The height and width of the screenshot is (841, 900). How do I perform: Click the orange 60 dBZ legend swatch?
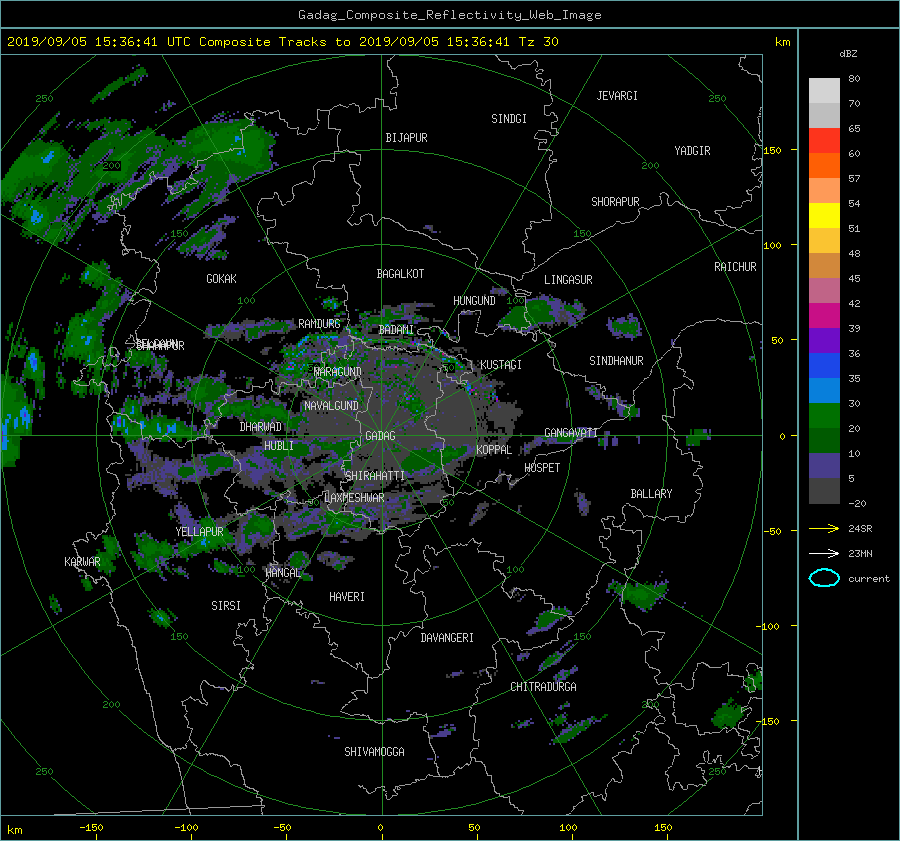click(x=824, y=166)
